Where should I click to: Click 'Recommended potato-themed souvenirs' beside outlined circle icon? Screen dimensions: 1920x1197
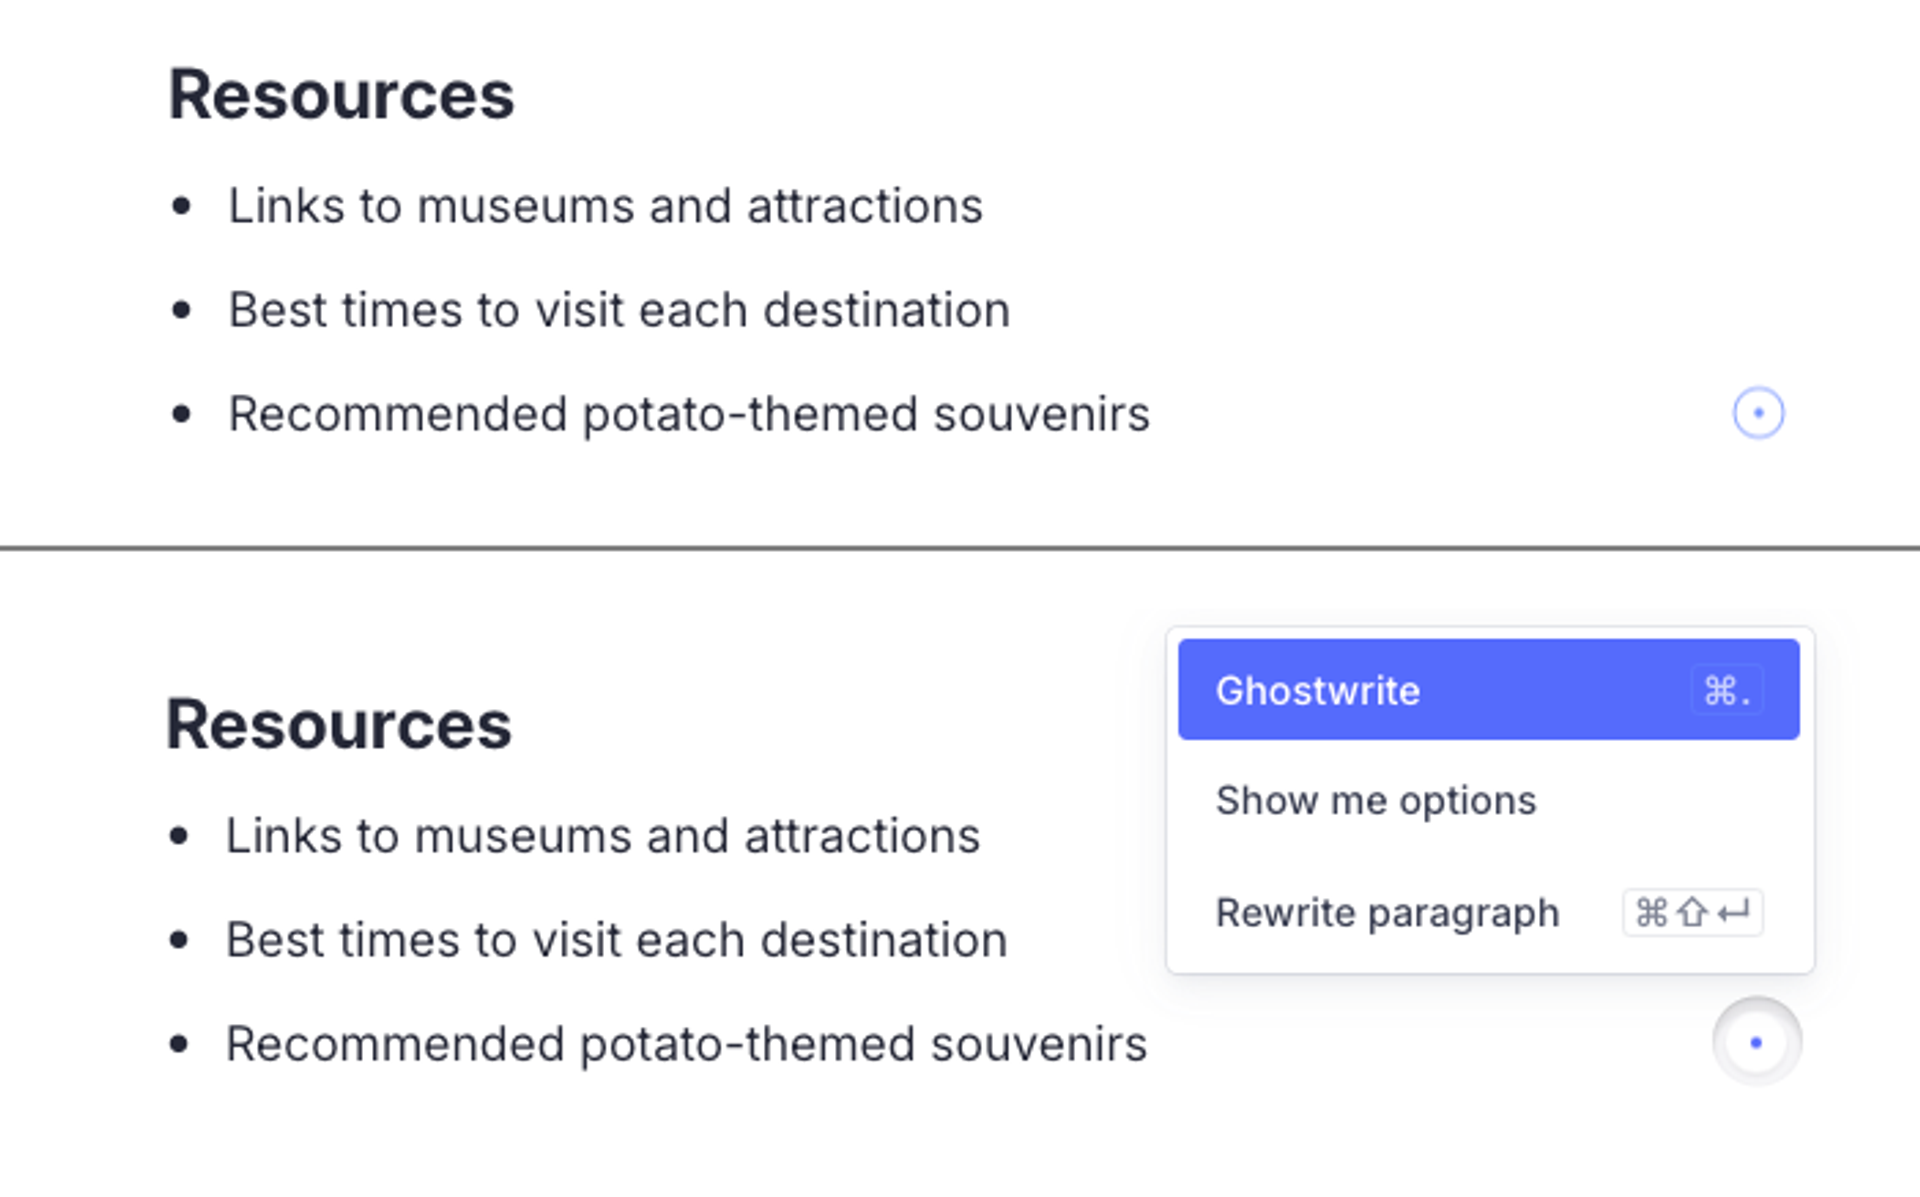[689, 414]
